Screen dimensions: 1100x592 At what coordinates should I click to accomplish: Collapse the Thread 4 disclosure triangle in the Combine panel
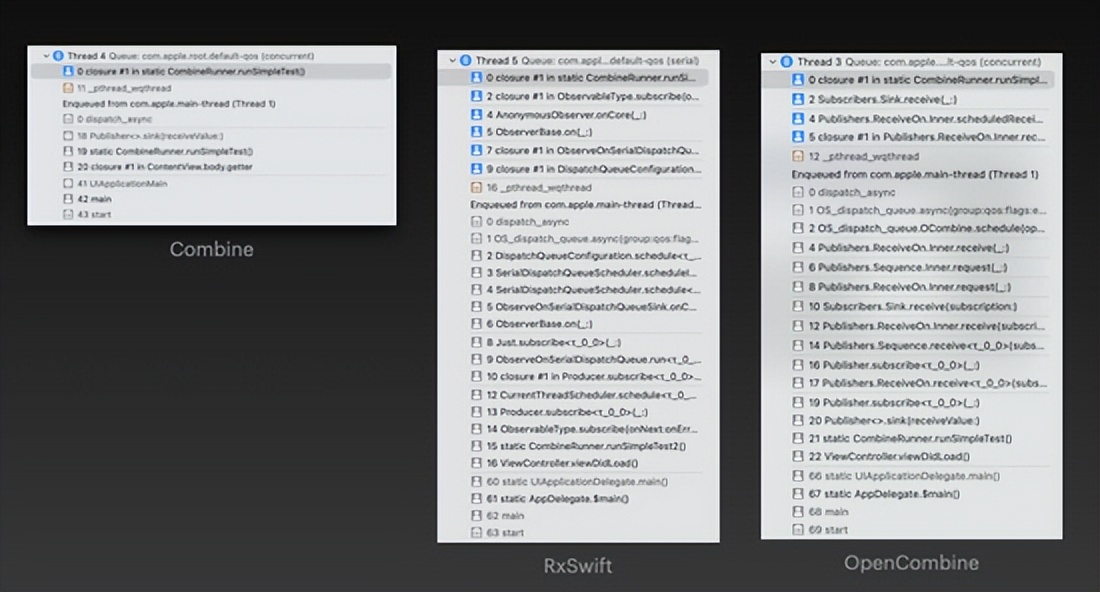[46, 55]
